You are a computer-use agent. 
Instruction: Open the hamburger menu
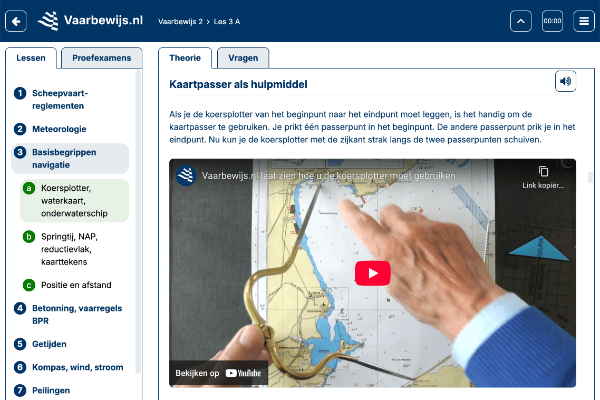click(x=584, y=21)
